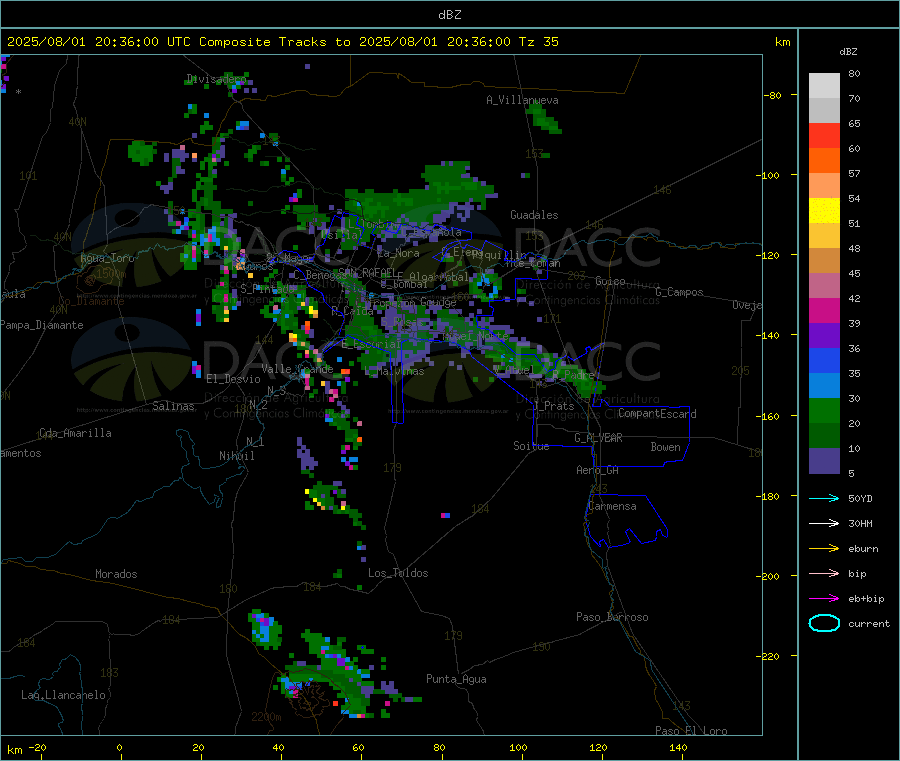Click the 'G_Campos' map label
Screen dimensions: 900x761
tap(679, 292)
